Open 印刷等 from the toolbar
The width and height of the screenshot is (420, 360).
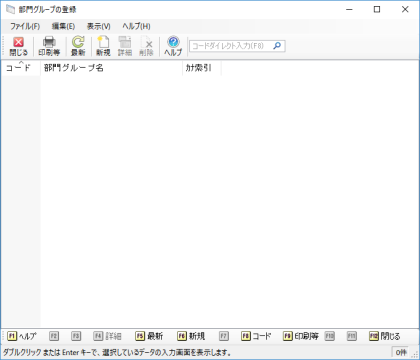pyautogui.click(x=49, y=46)
